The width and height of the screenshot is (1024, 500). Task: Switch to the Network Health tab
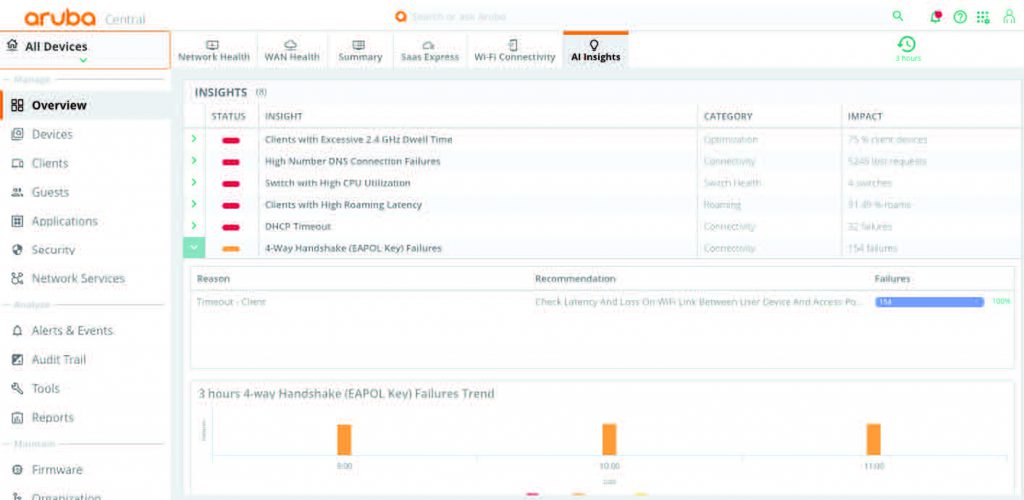coord(213,50)
